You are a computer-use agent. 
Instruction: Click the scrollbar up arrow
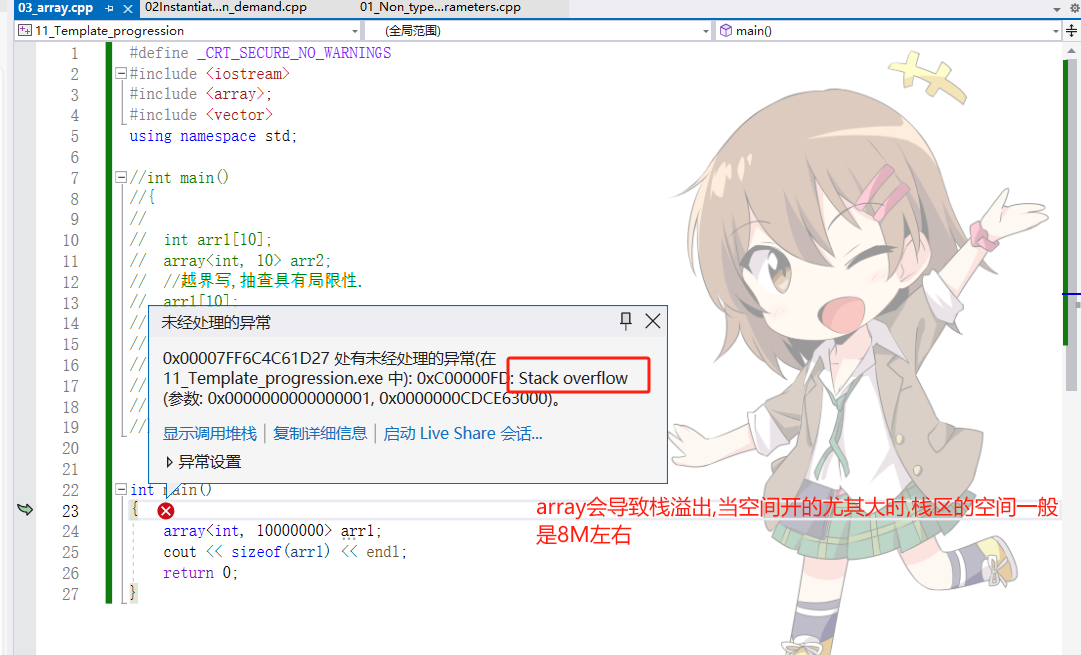pyautogui.click(x=1071, y=50)
